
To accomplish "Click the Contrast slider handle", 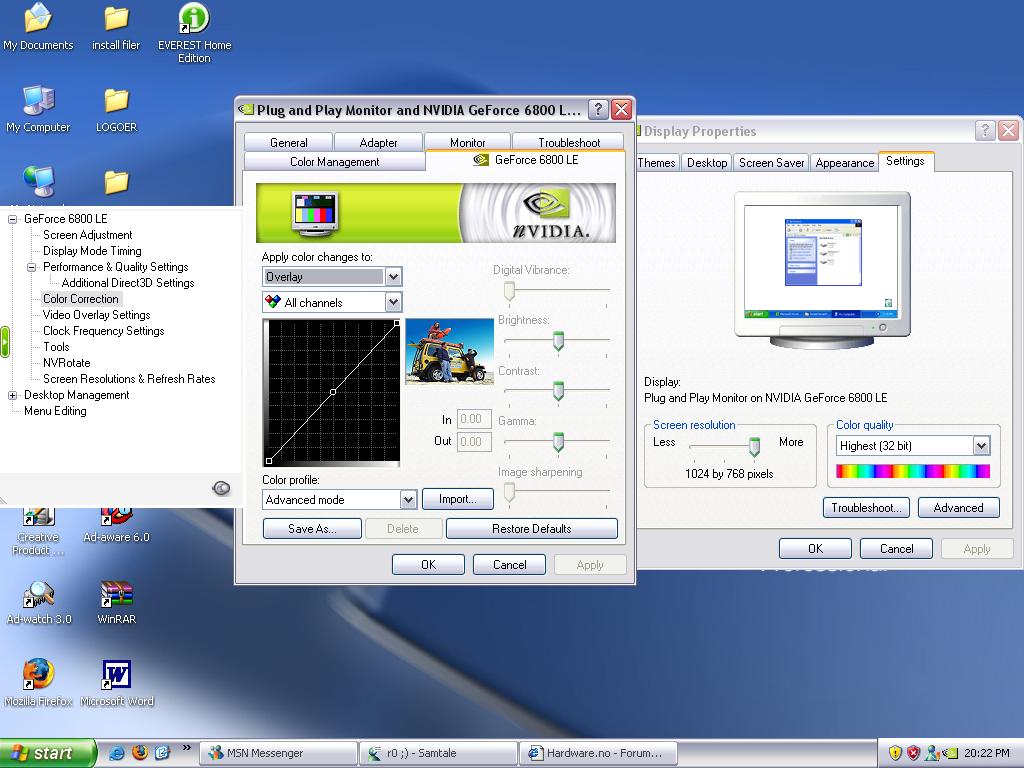I will coord(558,391).
